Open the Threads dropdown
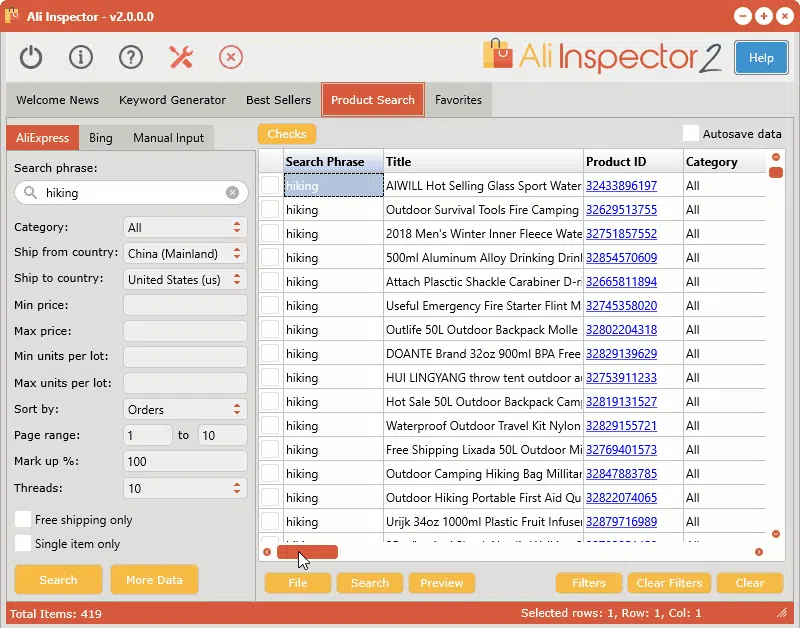Screen dimensions: 800x628 pos(185,488)
